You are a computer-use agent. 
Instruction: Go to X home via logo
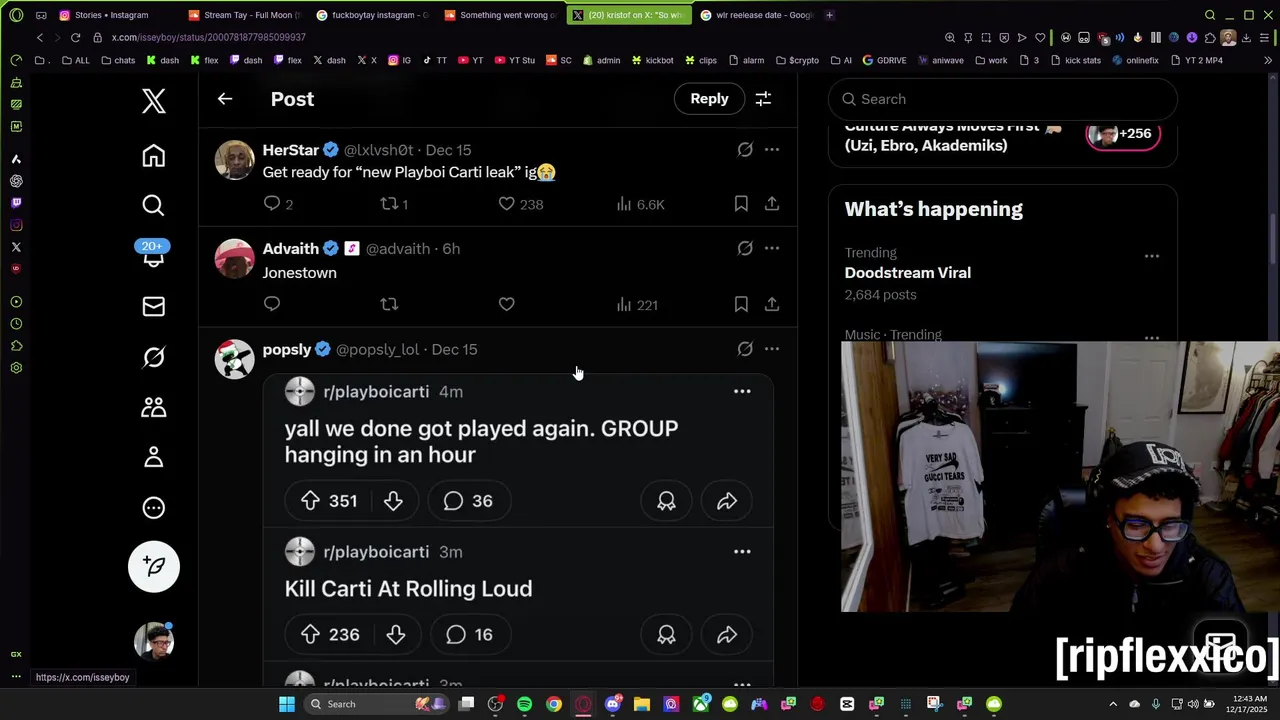pyautogui.click(x=153, y=100)
